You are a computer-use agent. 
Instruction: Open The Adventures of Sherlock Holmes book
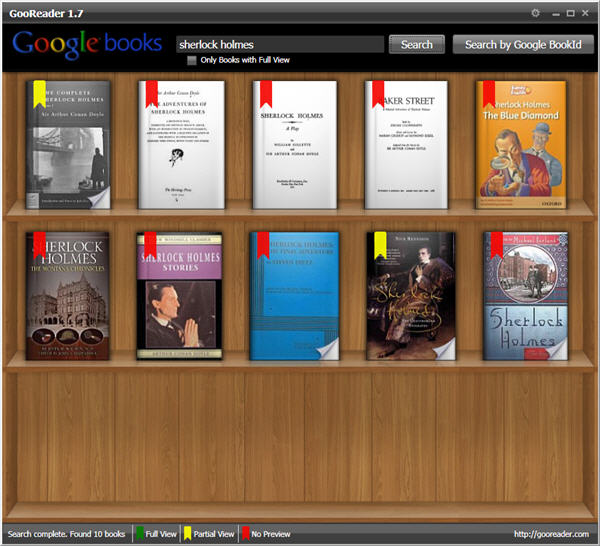[x=181, y=145]
